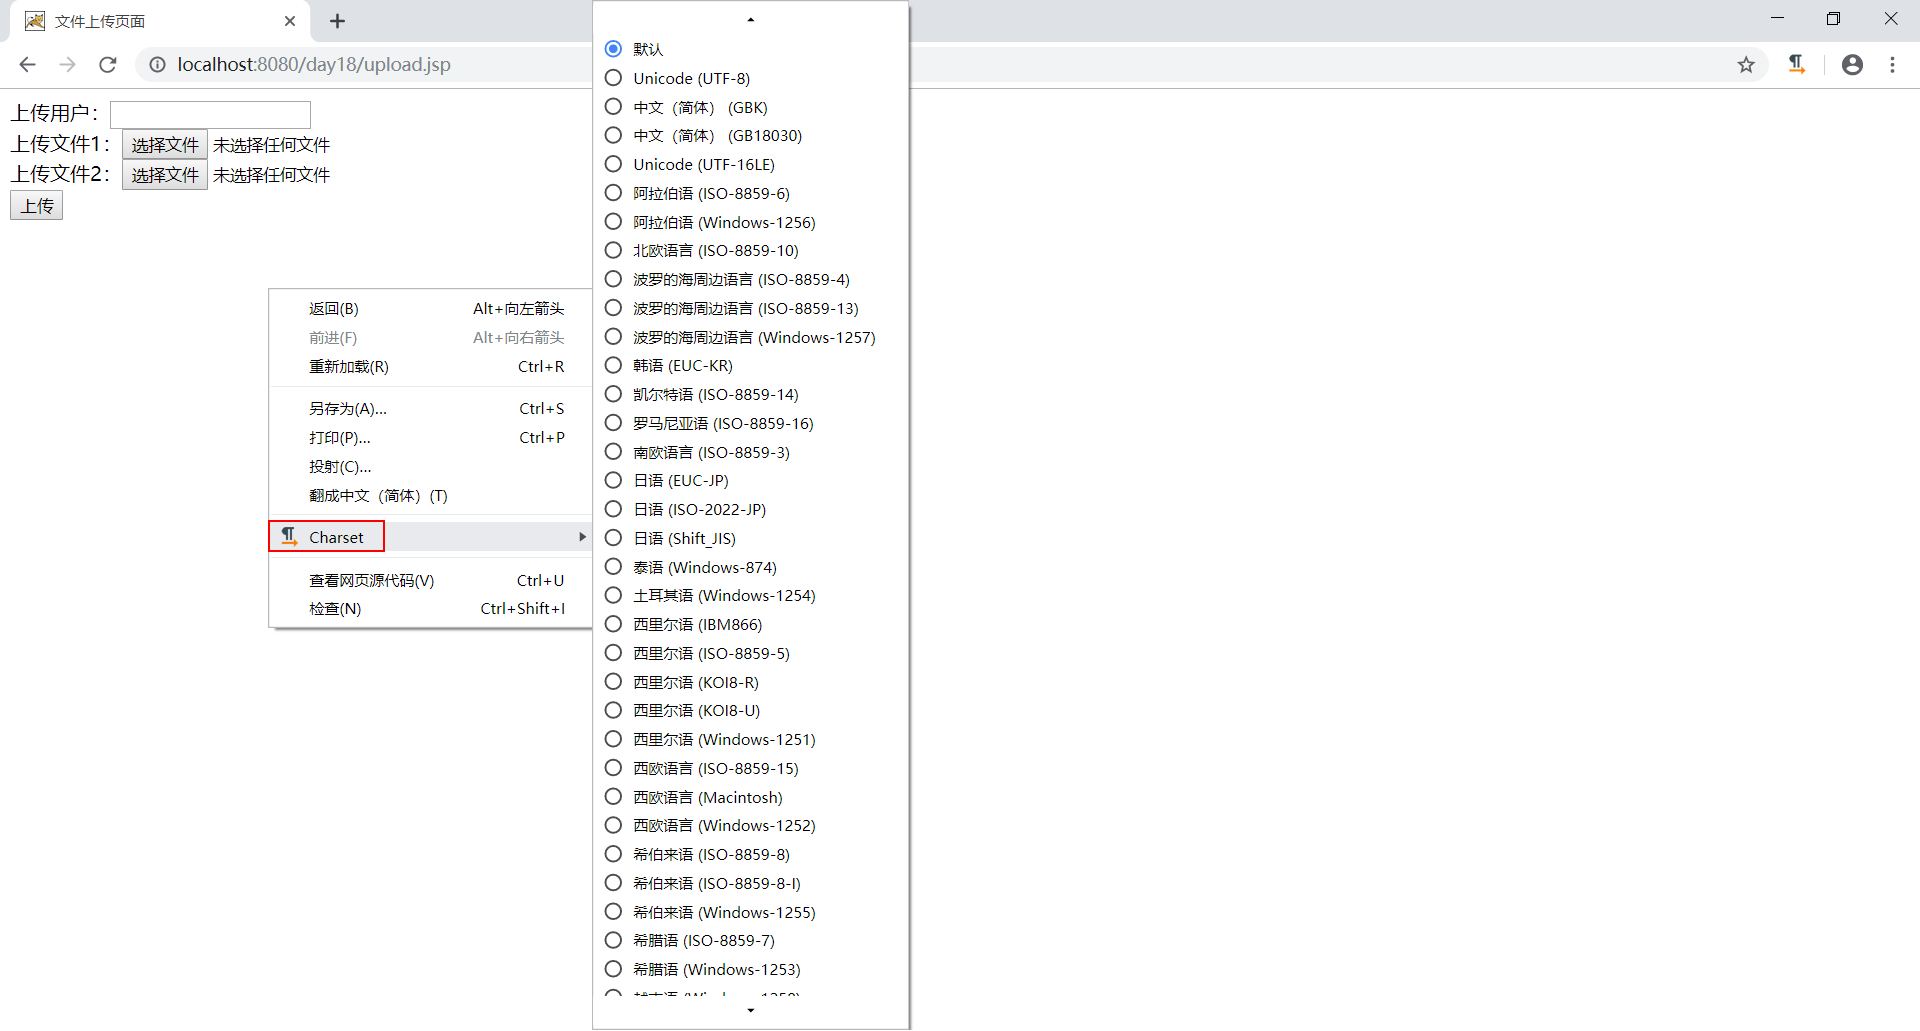Bookmark this page with the star icon

point(1746,64)
